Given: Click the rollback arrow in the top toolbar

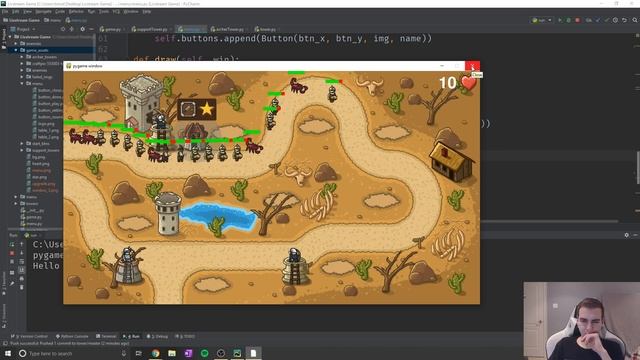Looking at the screenshot, I should tap(624, 20).
